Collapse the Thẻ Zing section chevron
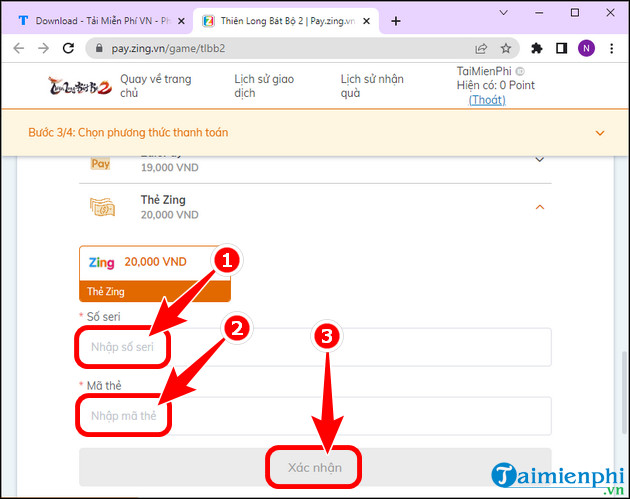Image resolution: width=630 pixels, height=499 pixels. coord(540,207)
